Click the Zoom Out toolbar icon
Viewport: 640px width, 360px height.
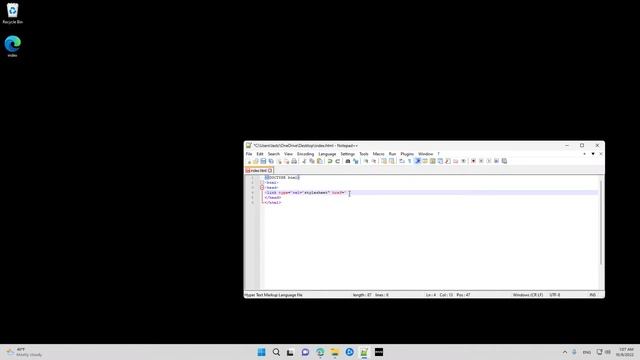374,161
